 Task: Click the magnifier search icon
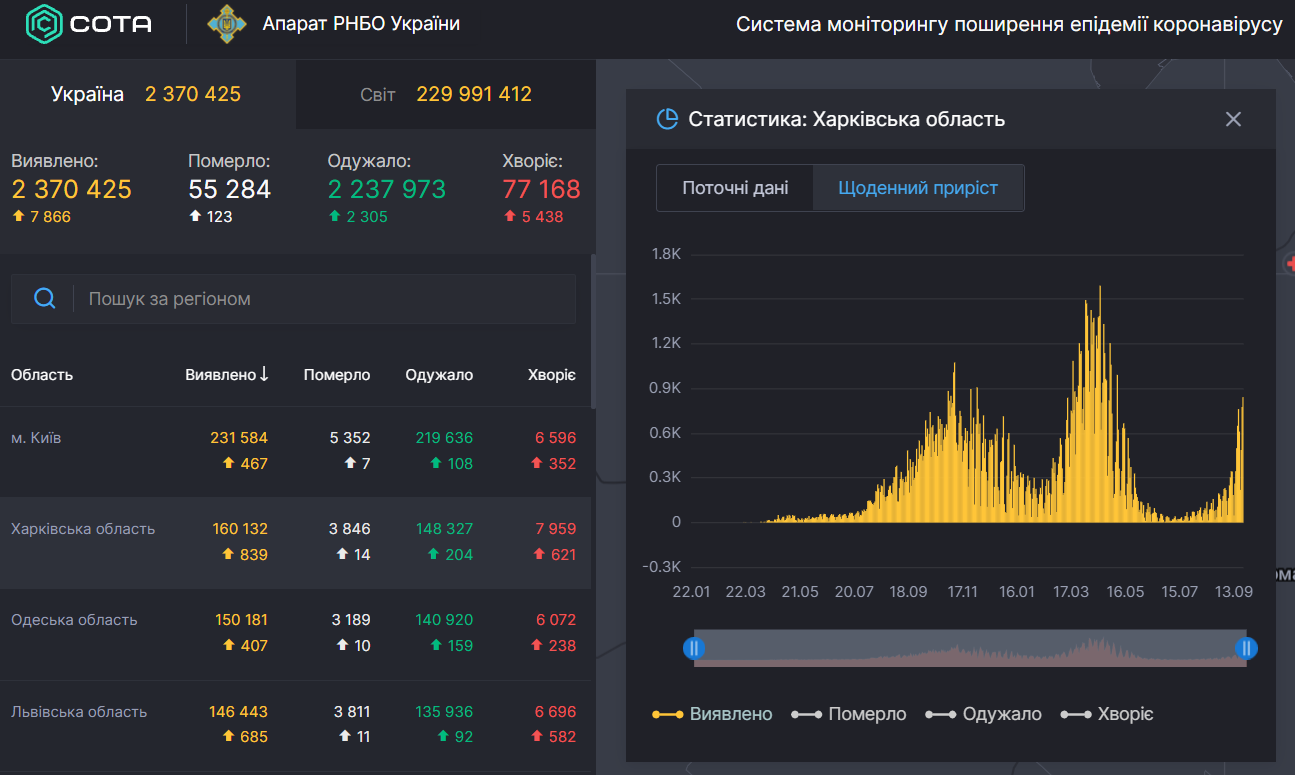(x=44, y=298)
